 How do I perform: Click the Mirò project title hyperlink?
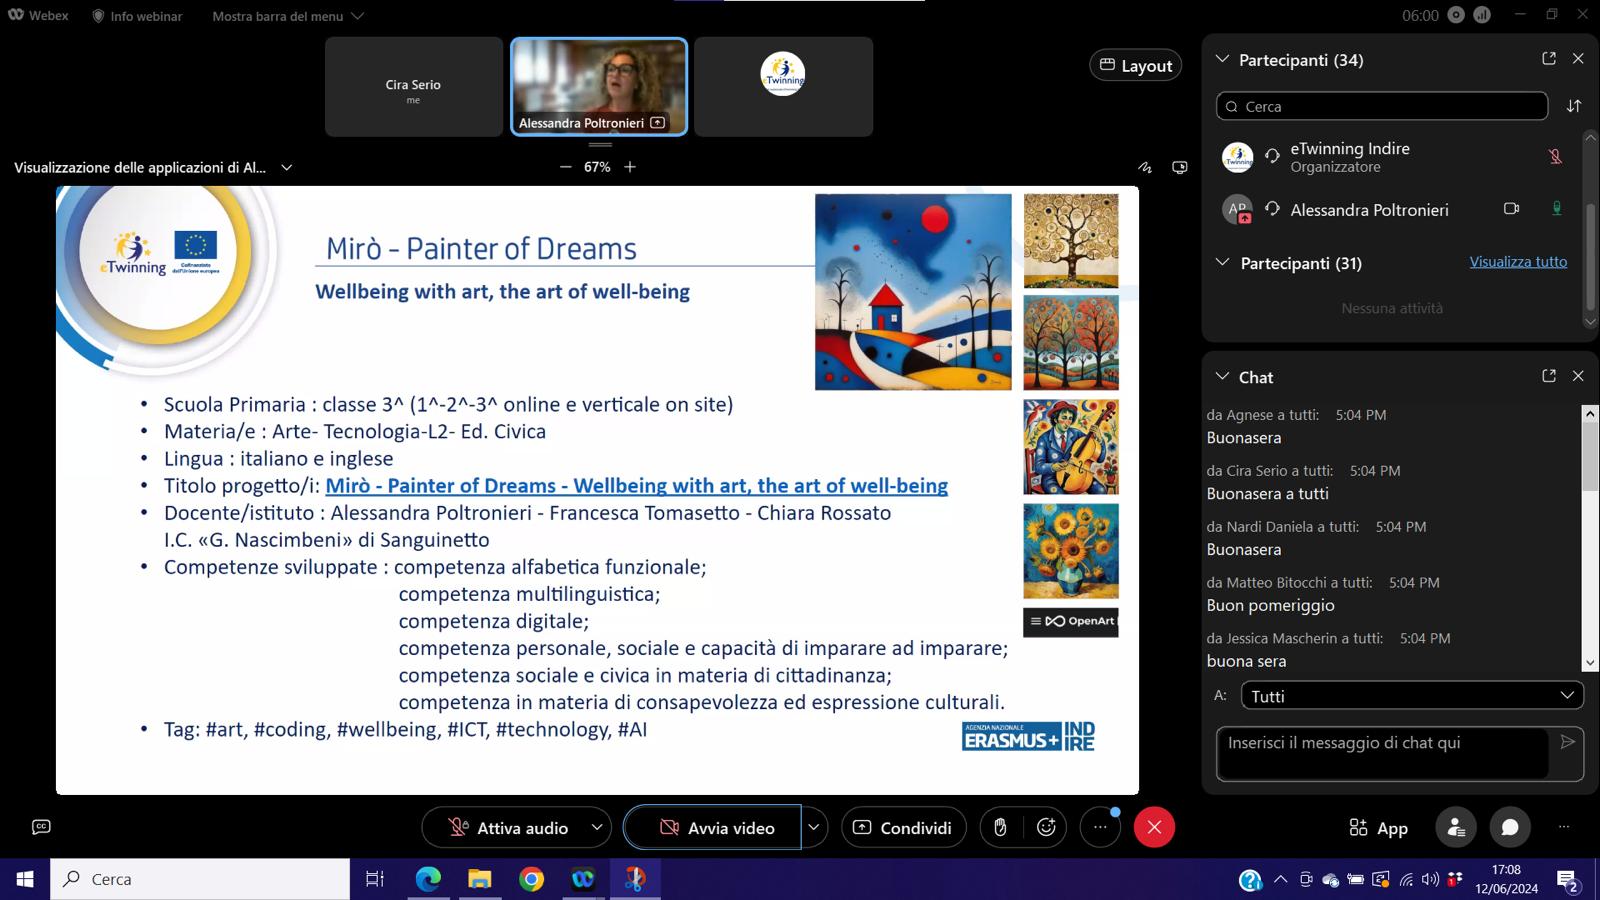point(637,486)
